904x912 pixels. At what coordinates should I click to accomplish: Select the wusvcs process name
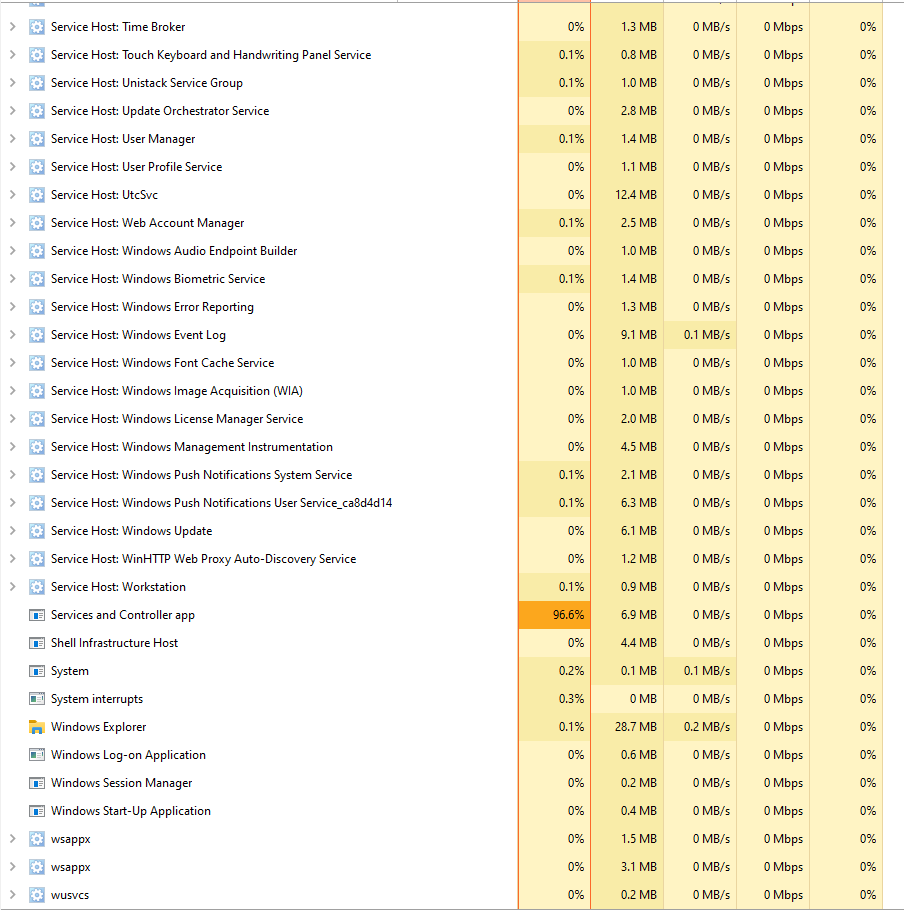click(x=70, y=895)
